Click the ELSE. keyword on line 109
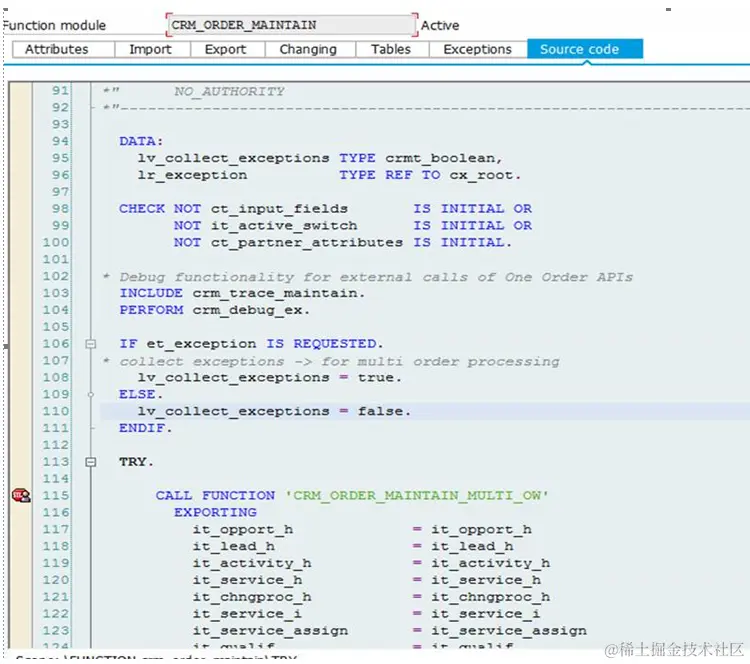 [x=141, y=394]
